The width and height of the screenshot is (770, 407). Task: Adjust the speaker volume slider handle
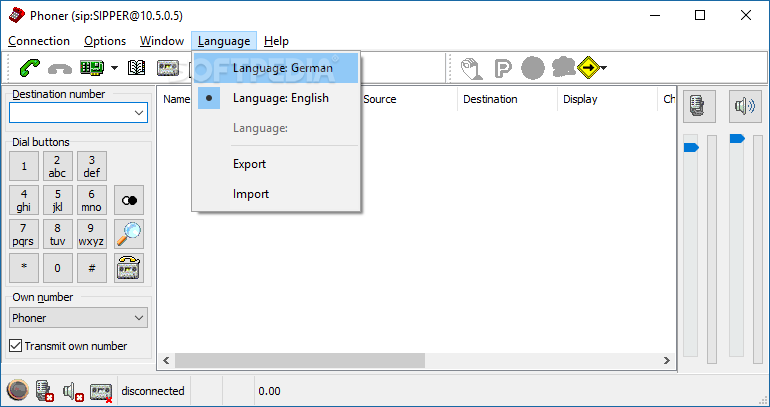(x=737, y=139)
